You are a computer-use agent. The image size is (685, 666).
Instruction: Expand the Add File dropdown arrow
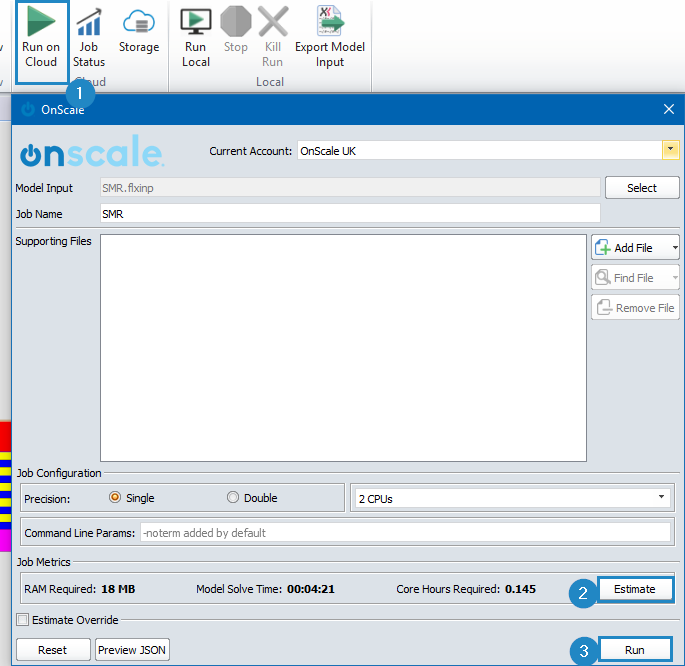pyautogui.click(x=675, y=248)
